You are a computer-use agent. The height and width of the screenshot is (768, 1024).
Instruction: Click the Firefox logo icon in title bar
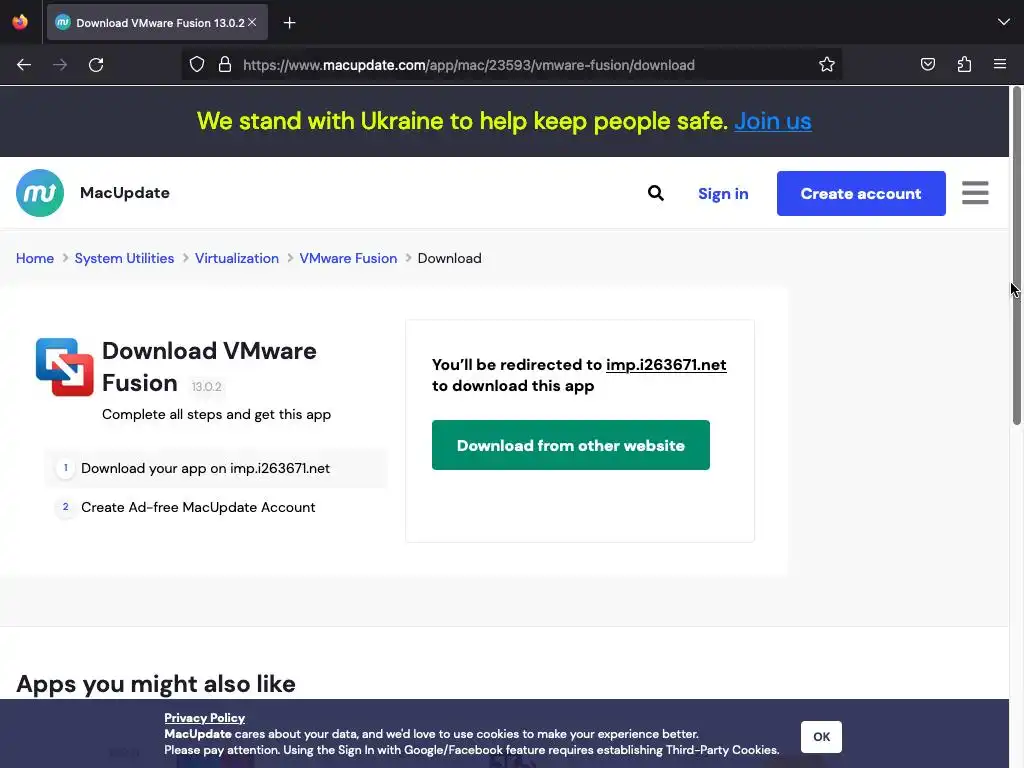click(20, 22)
